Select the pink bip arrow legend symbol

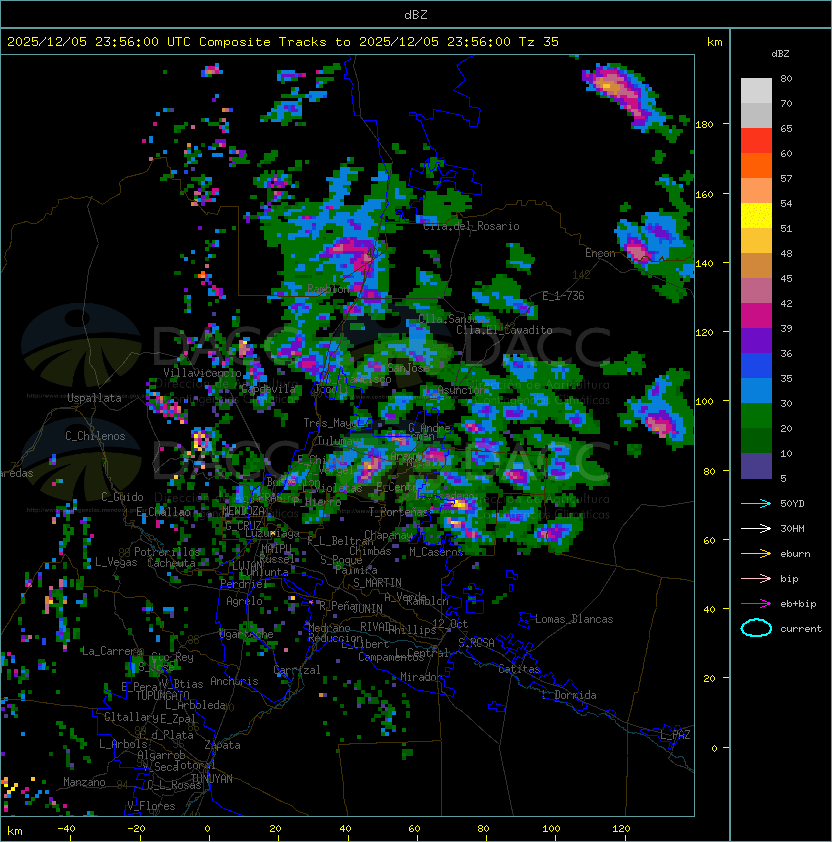click(756, 578)
